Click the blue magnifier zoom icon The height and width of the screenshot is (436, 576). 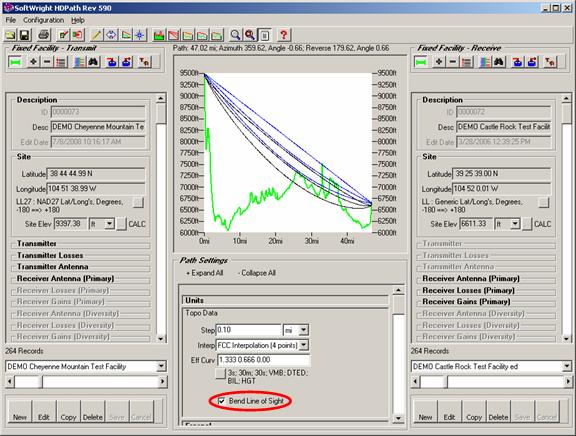coord(235,35)
